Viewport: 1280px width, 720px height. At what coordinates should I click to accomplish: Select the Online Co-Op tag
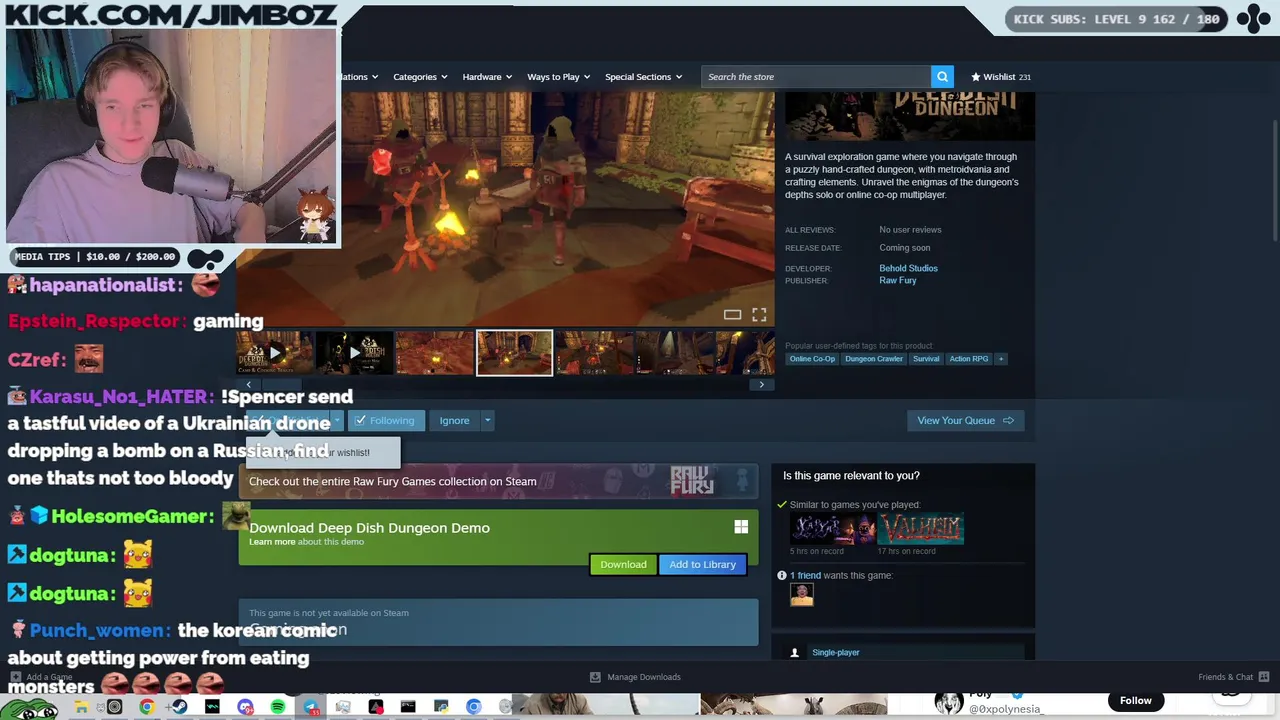[x=812, y=359]
